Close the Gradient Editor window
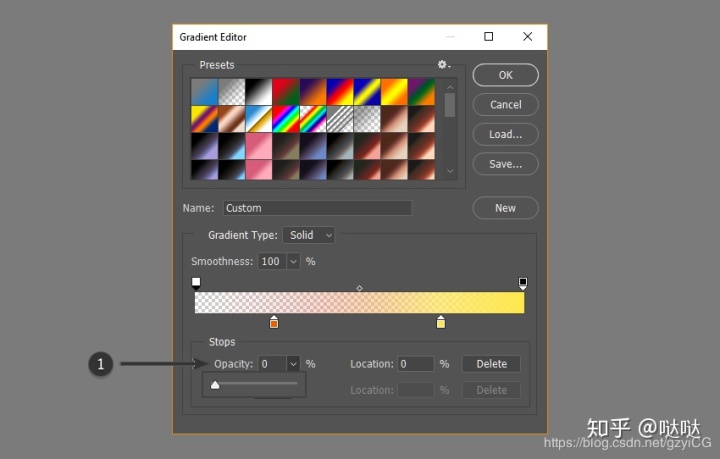 [528, 37]
